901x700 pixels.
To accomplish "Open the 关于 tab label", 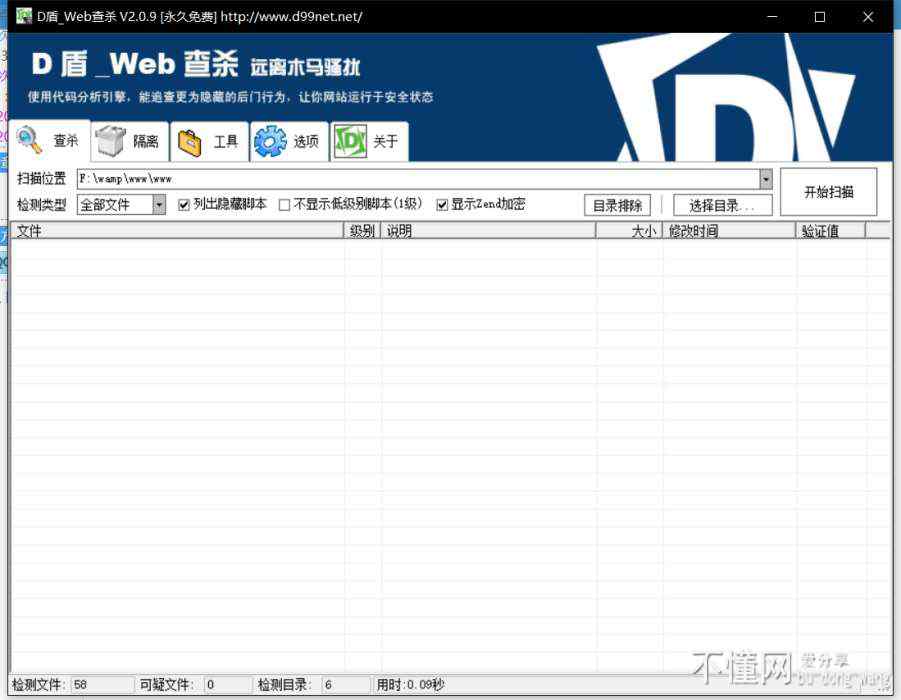I will [386, 141].
